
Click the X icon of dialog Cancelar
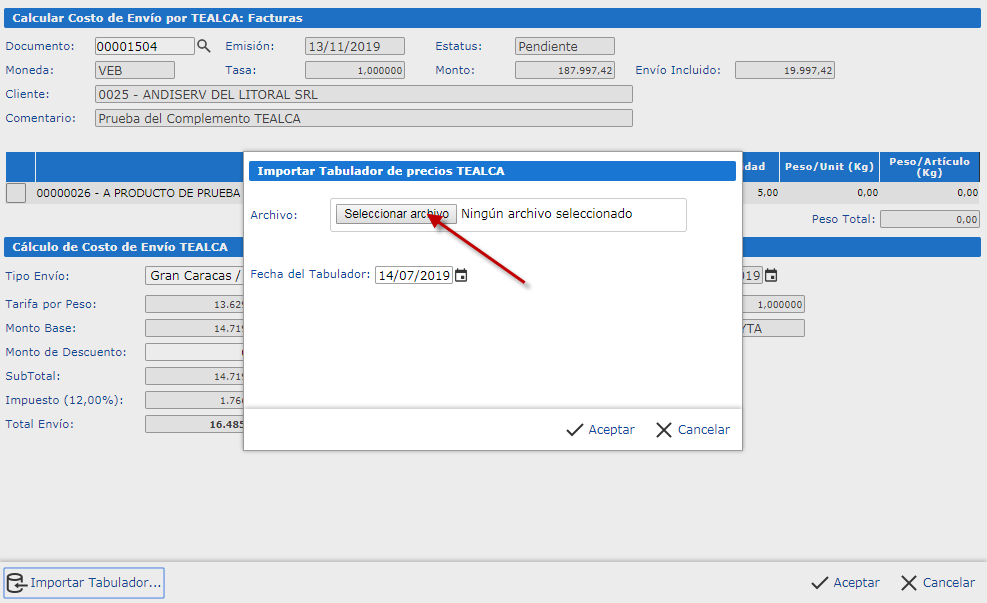click(664, 430)
